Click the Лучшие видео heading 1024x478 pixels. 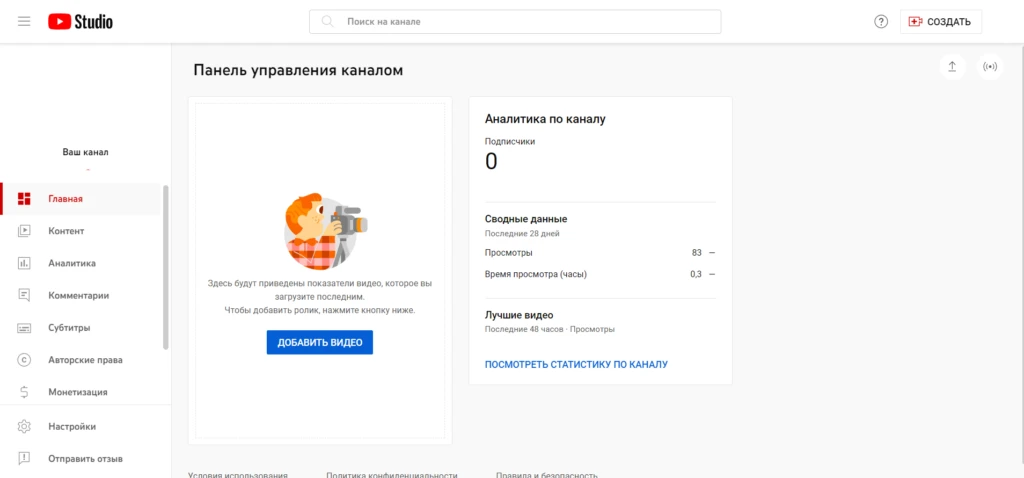[x=519, y=315]
